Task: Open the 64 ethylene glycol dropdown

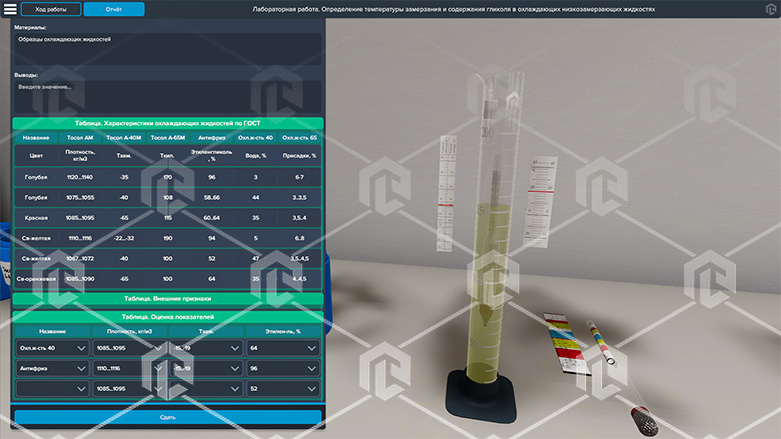Action: (x=283, y=348)
